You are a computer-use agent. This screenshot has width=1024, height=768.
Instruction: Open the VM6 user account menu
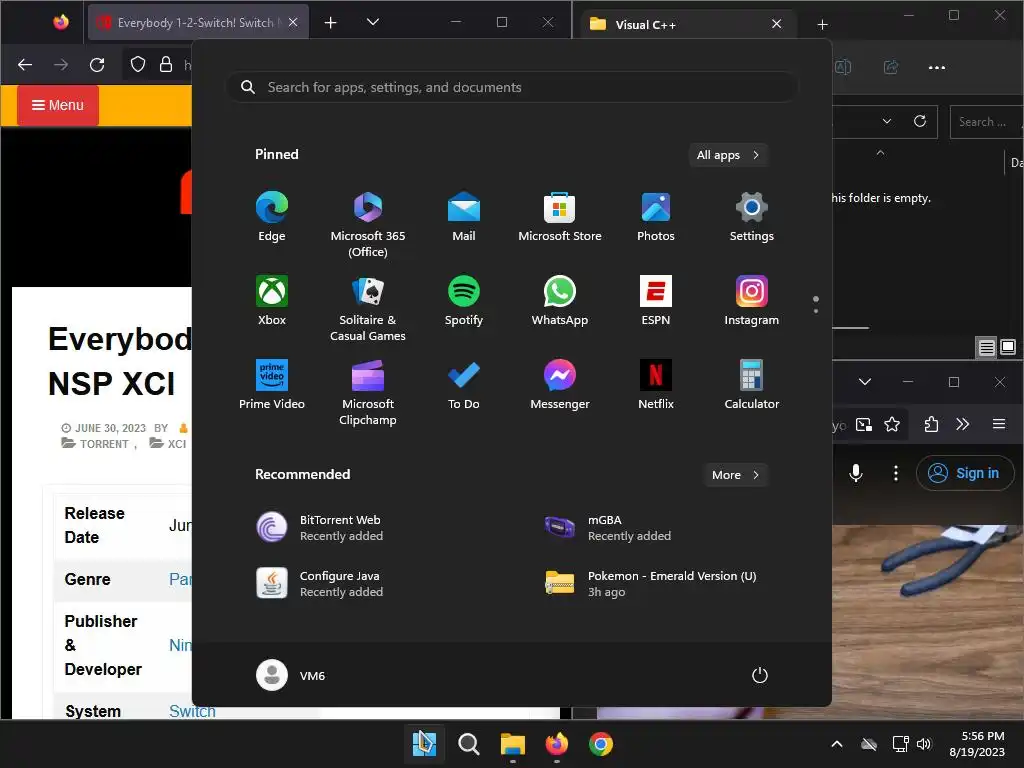point(291,675)
